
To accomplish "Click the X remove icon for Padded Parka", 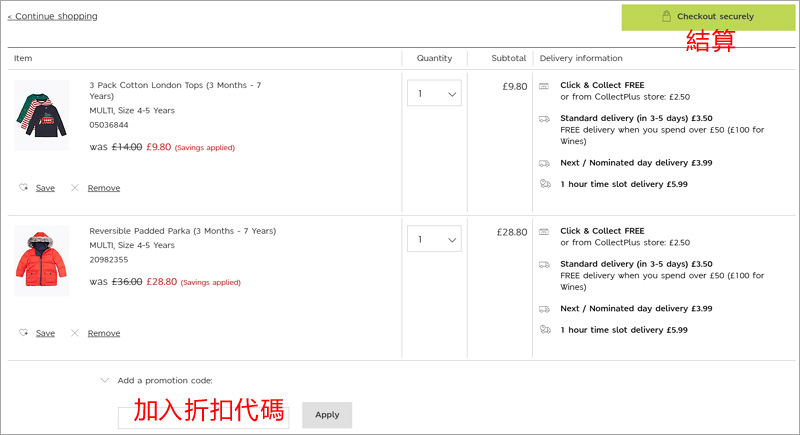I will (x=74, y=333).
